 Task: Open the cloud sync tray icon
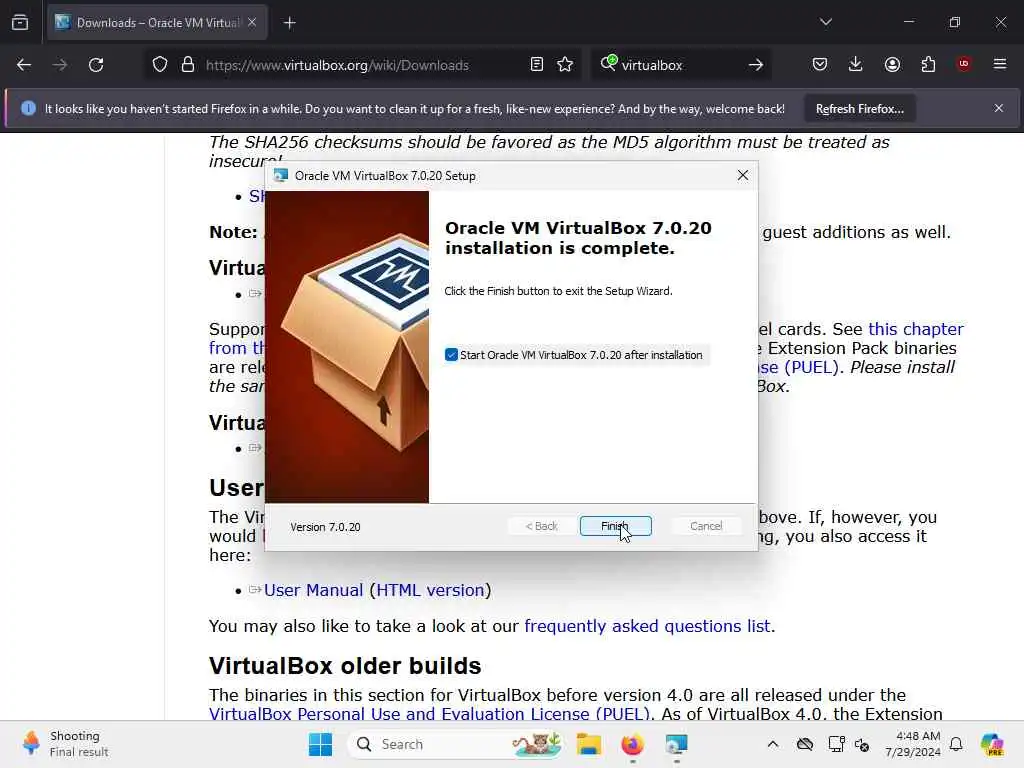[805, 744]
